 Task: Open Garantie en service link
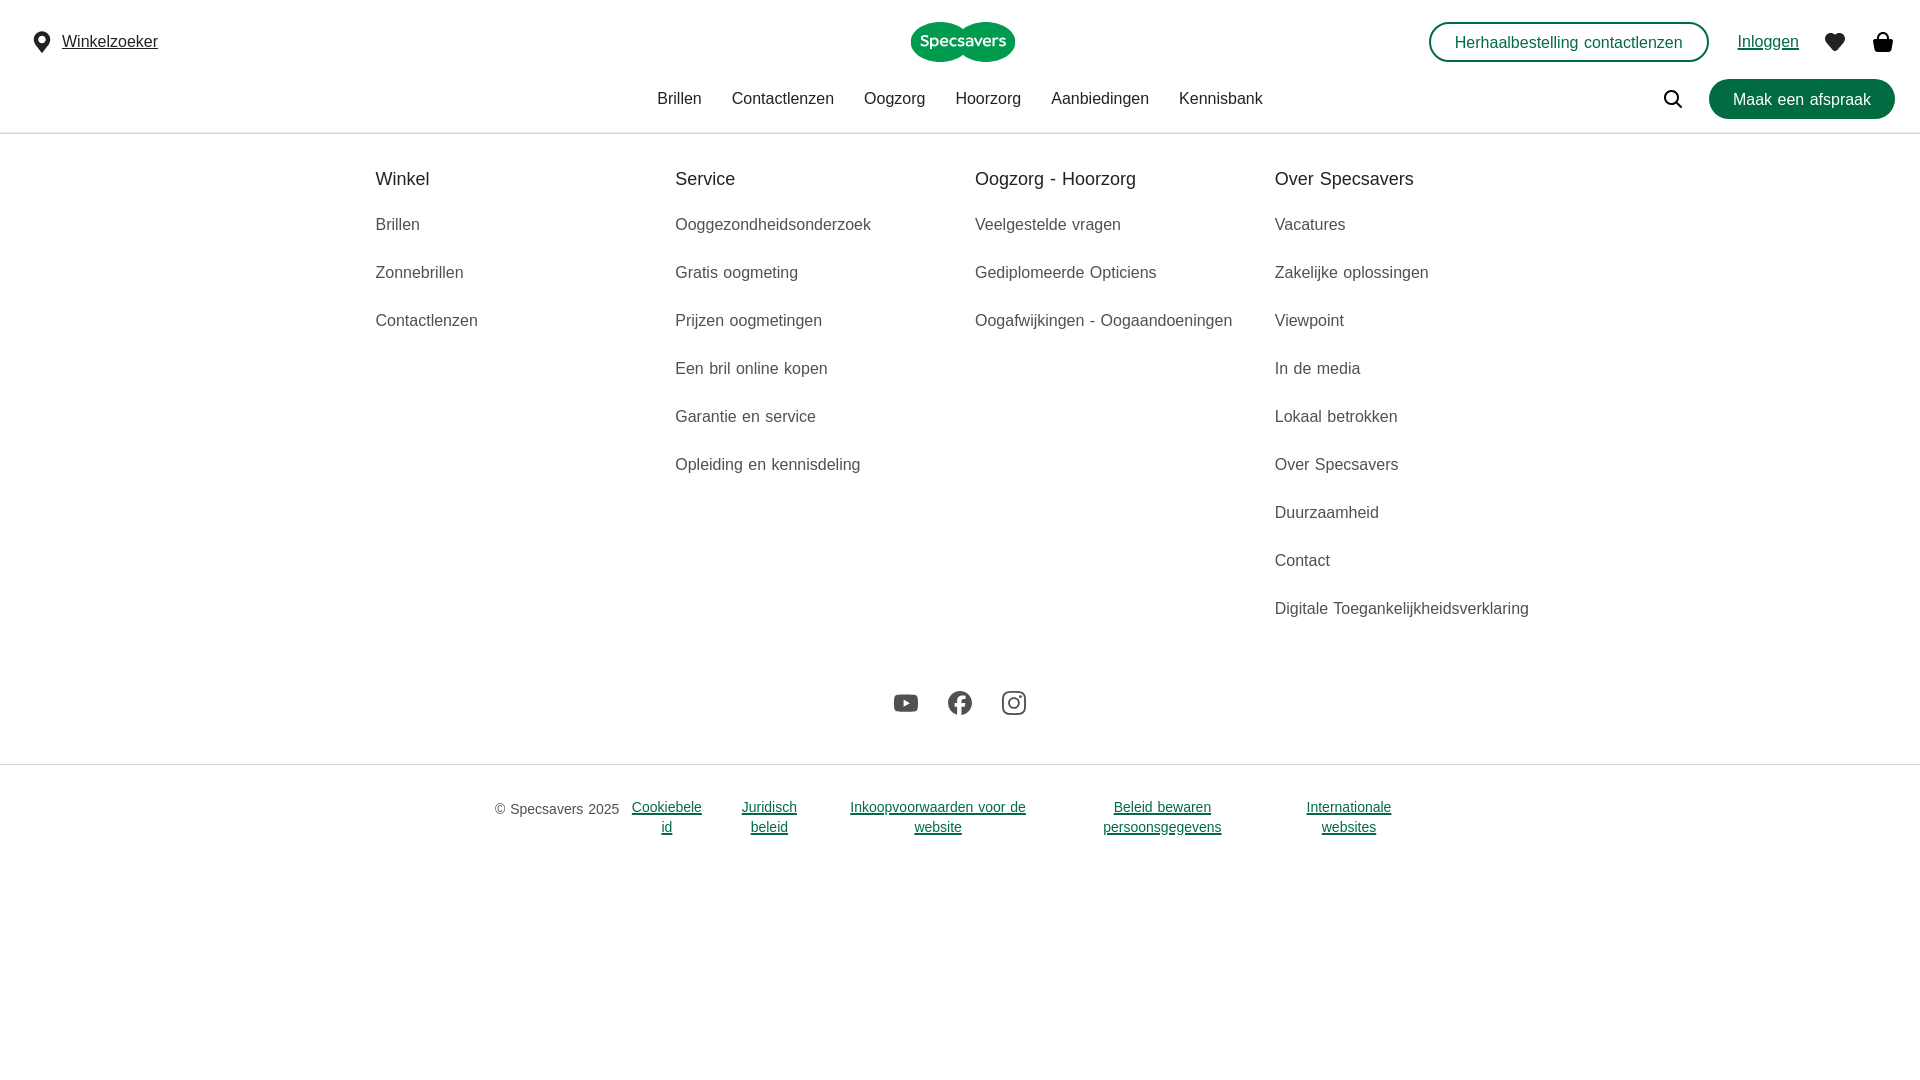click(x=746, y=417)
